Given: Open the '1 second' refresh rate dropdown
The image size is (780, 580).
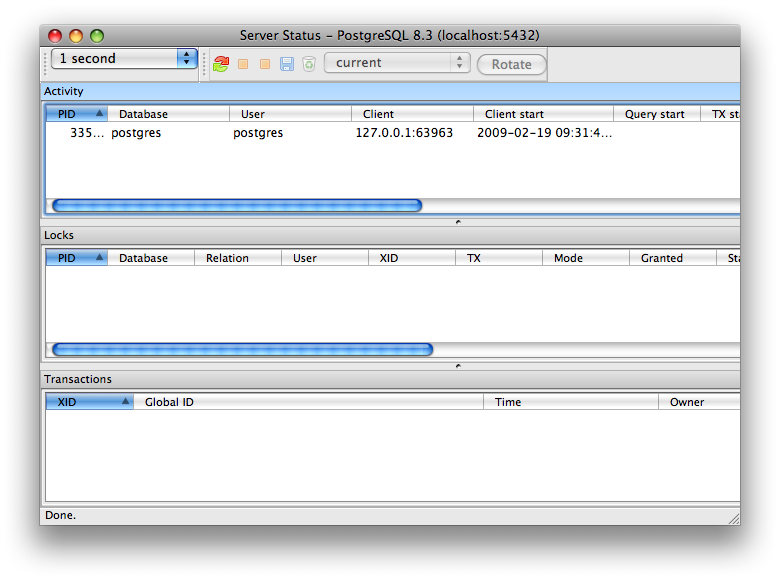Looking at the screenshot, I should (x=124, y=59).
